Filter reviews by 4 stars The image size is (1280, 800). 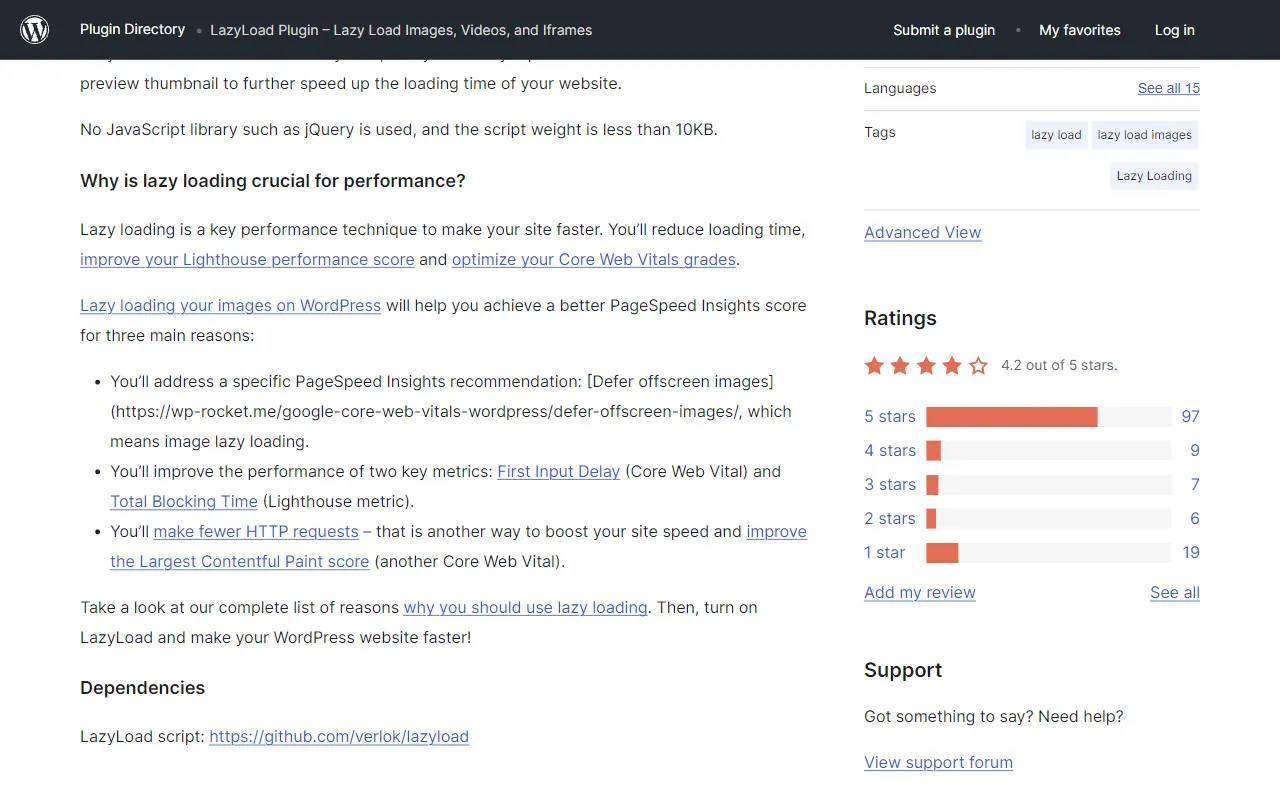pos(890,450)
